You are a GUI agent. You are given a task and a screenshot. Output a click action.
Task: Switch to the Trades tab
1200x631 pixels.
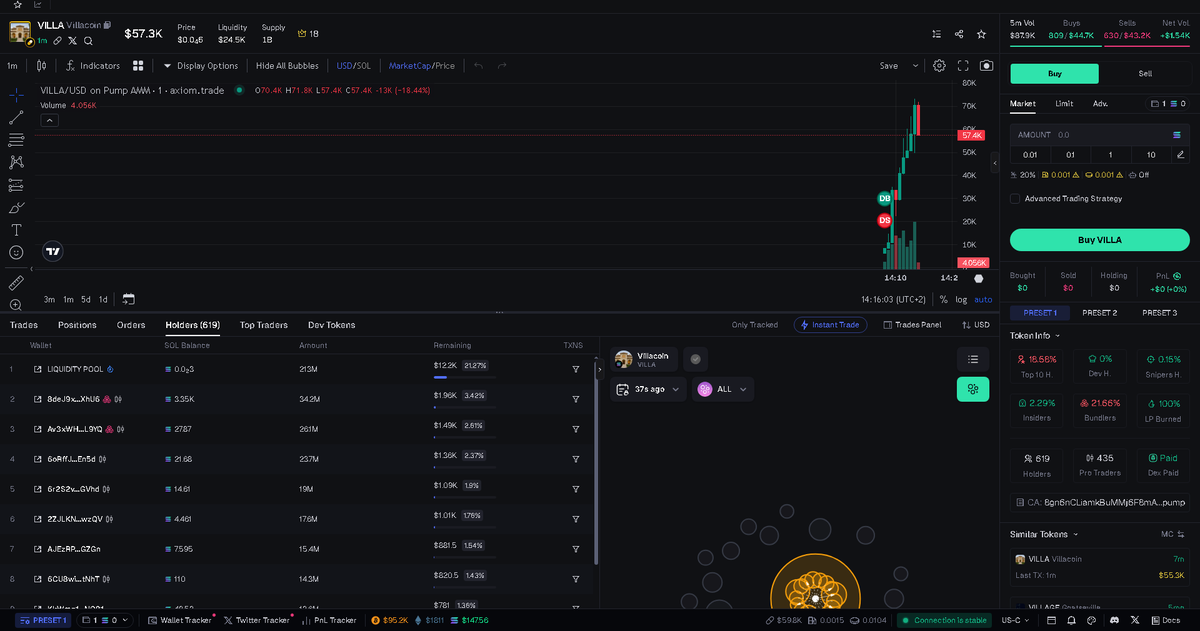[24, 325]
